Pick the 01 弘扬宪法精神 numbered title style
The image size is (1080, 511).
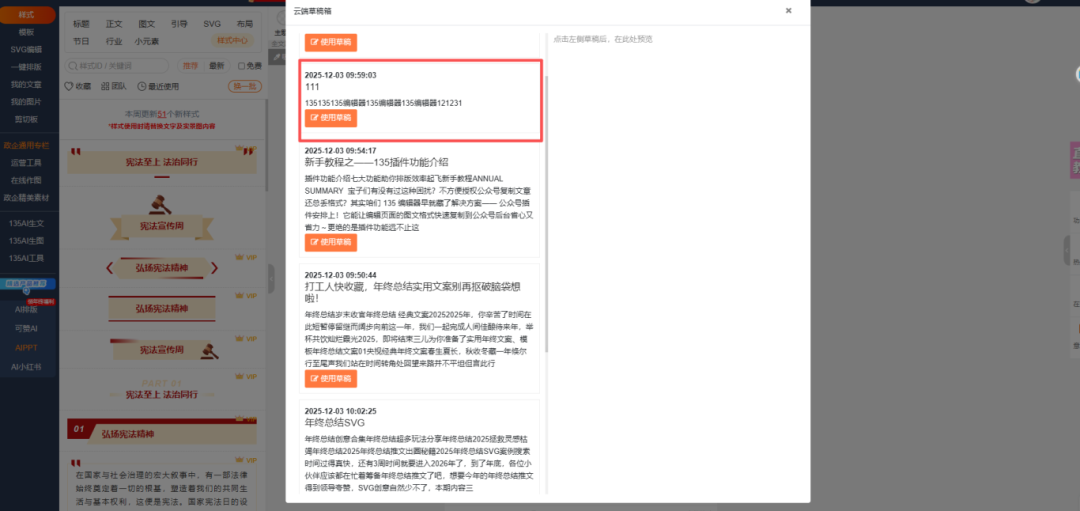(x=162, y=432)
